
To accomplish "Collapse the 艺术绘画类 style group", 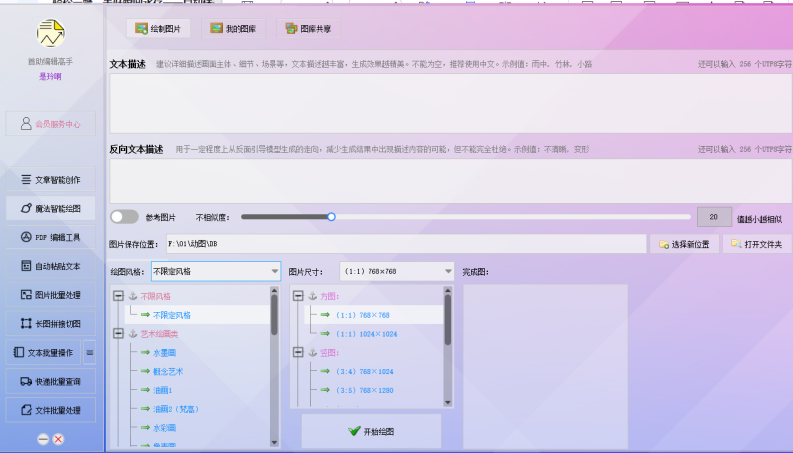I will click(x=118, y=334).
